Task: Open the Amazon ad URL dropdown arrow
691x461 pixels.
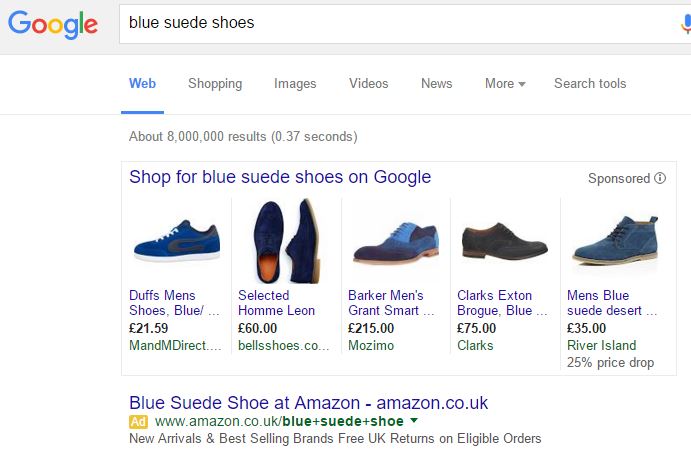Action: pyautogui.click(x=414, y=421)
